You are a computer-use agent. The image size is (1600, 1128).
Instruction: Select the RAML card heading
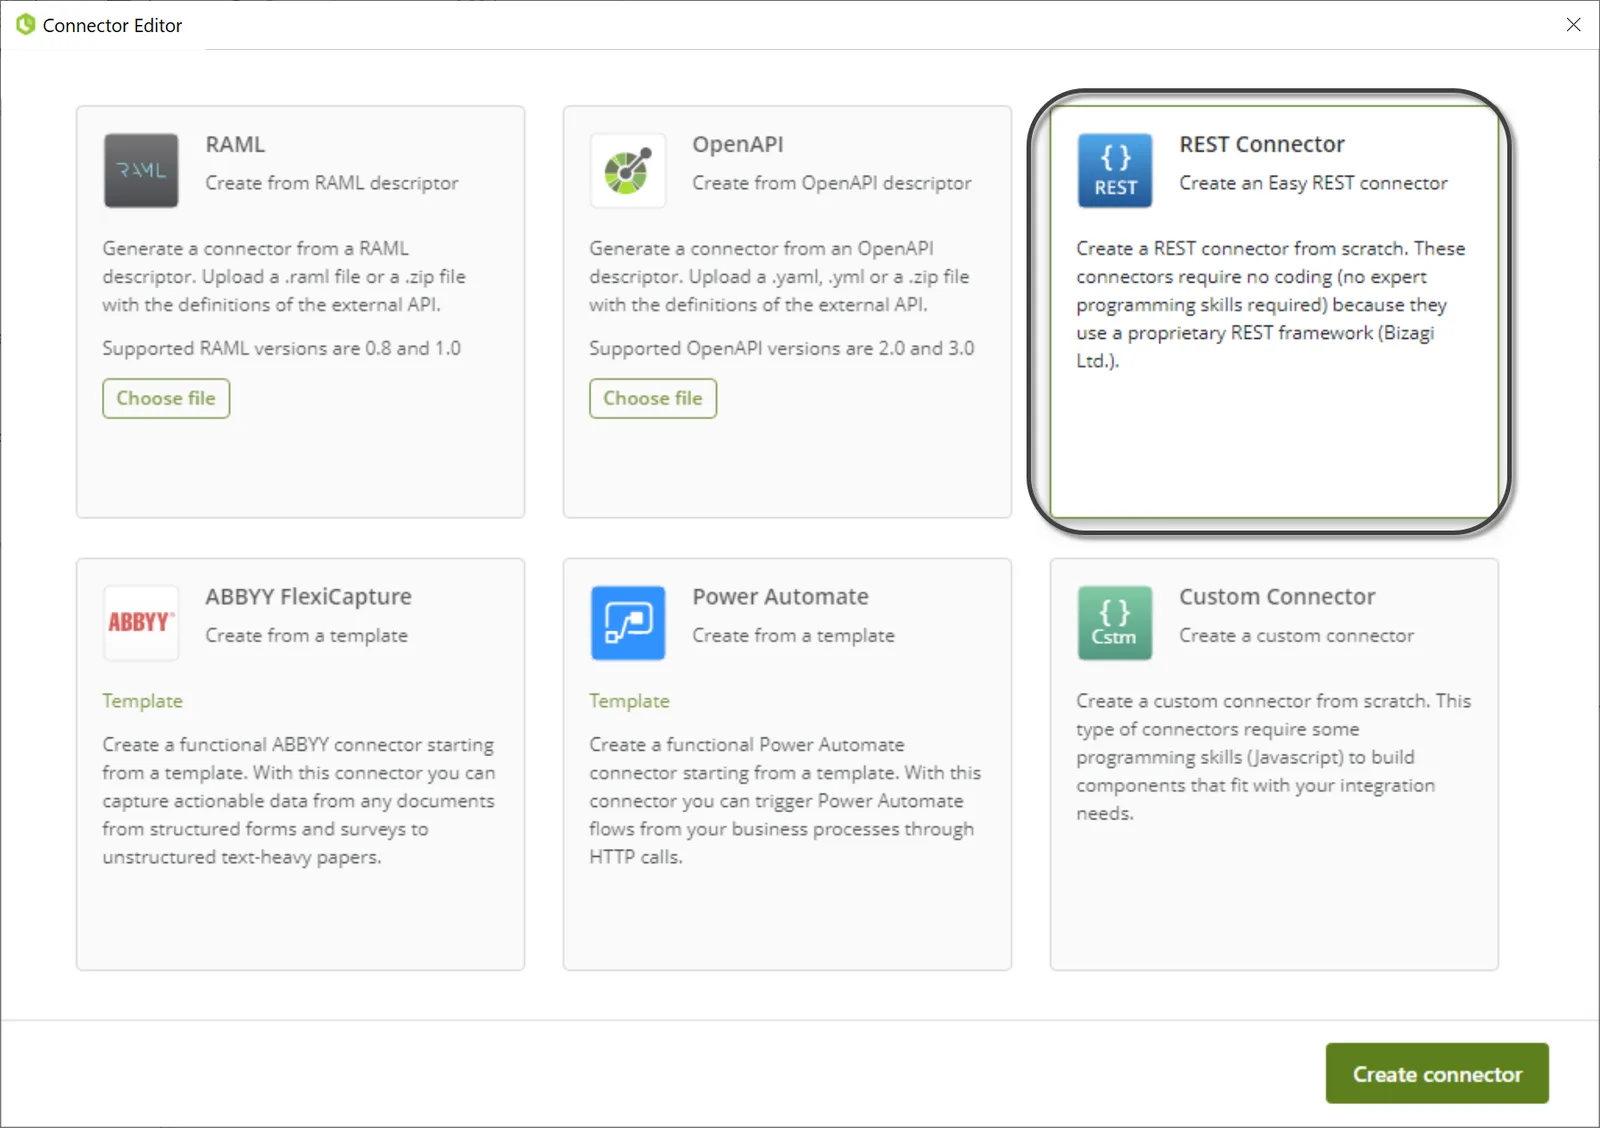tap(235, 145)
